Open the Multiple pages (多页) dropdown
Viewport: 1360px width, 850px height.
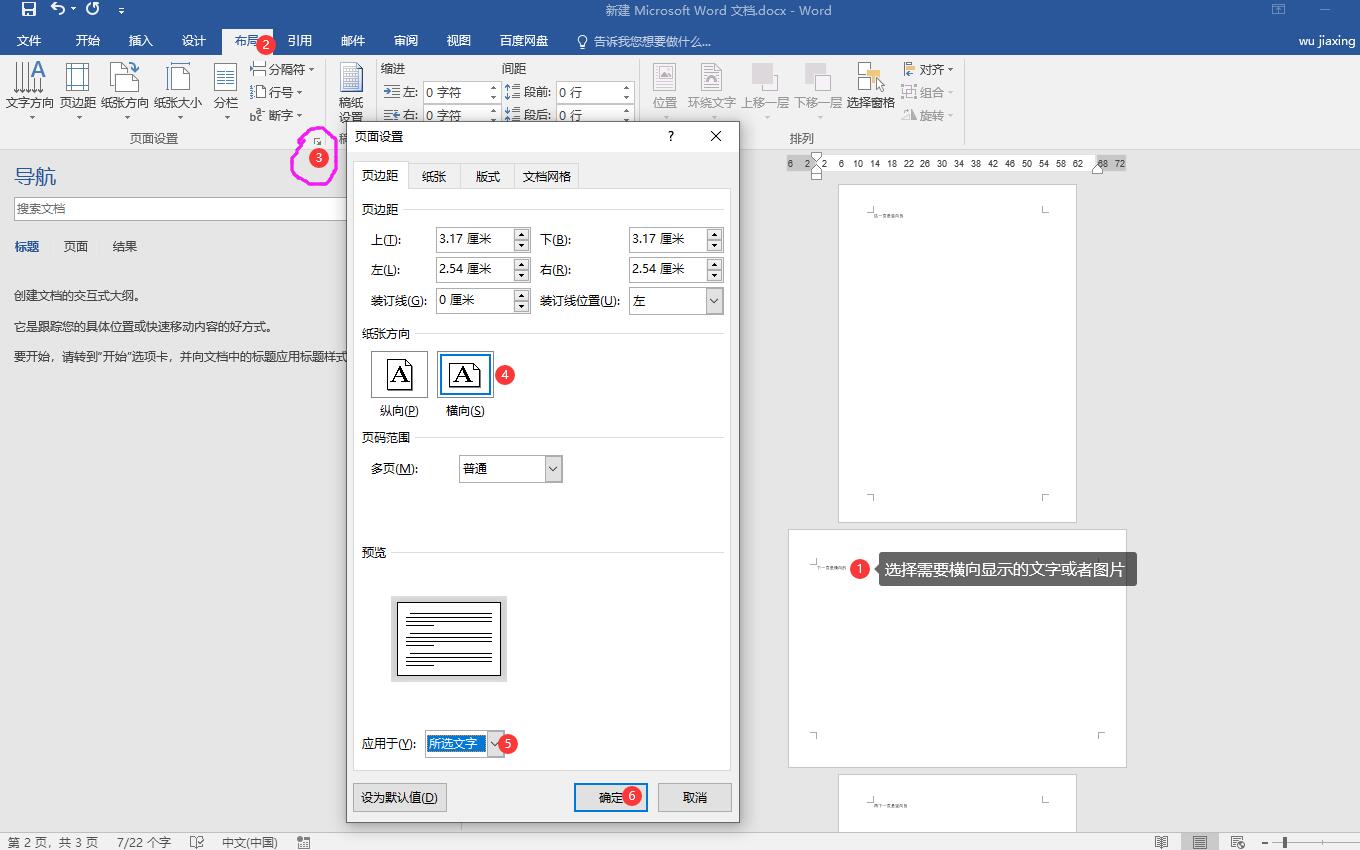click(x=553, y=469)
